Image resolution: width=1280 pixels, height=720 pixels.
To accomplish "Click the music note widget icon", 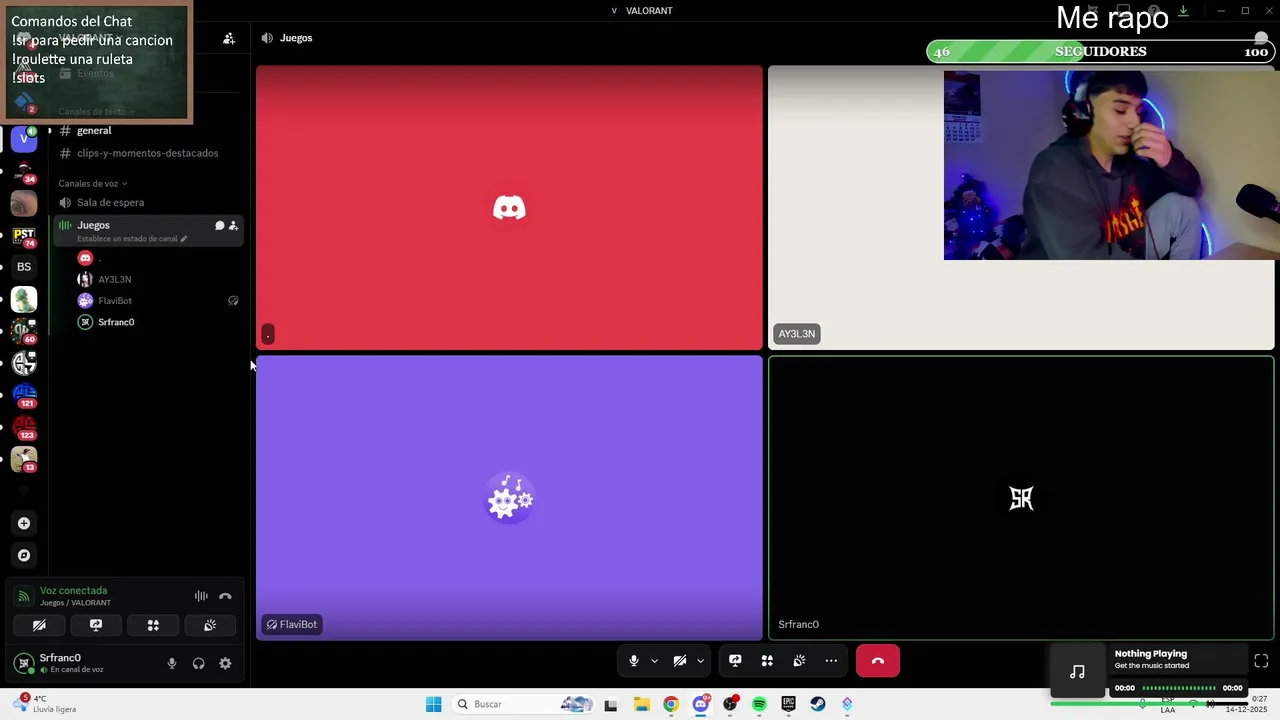I will point(1077,672).
